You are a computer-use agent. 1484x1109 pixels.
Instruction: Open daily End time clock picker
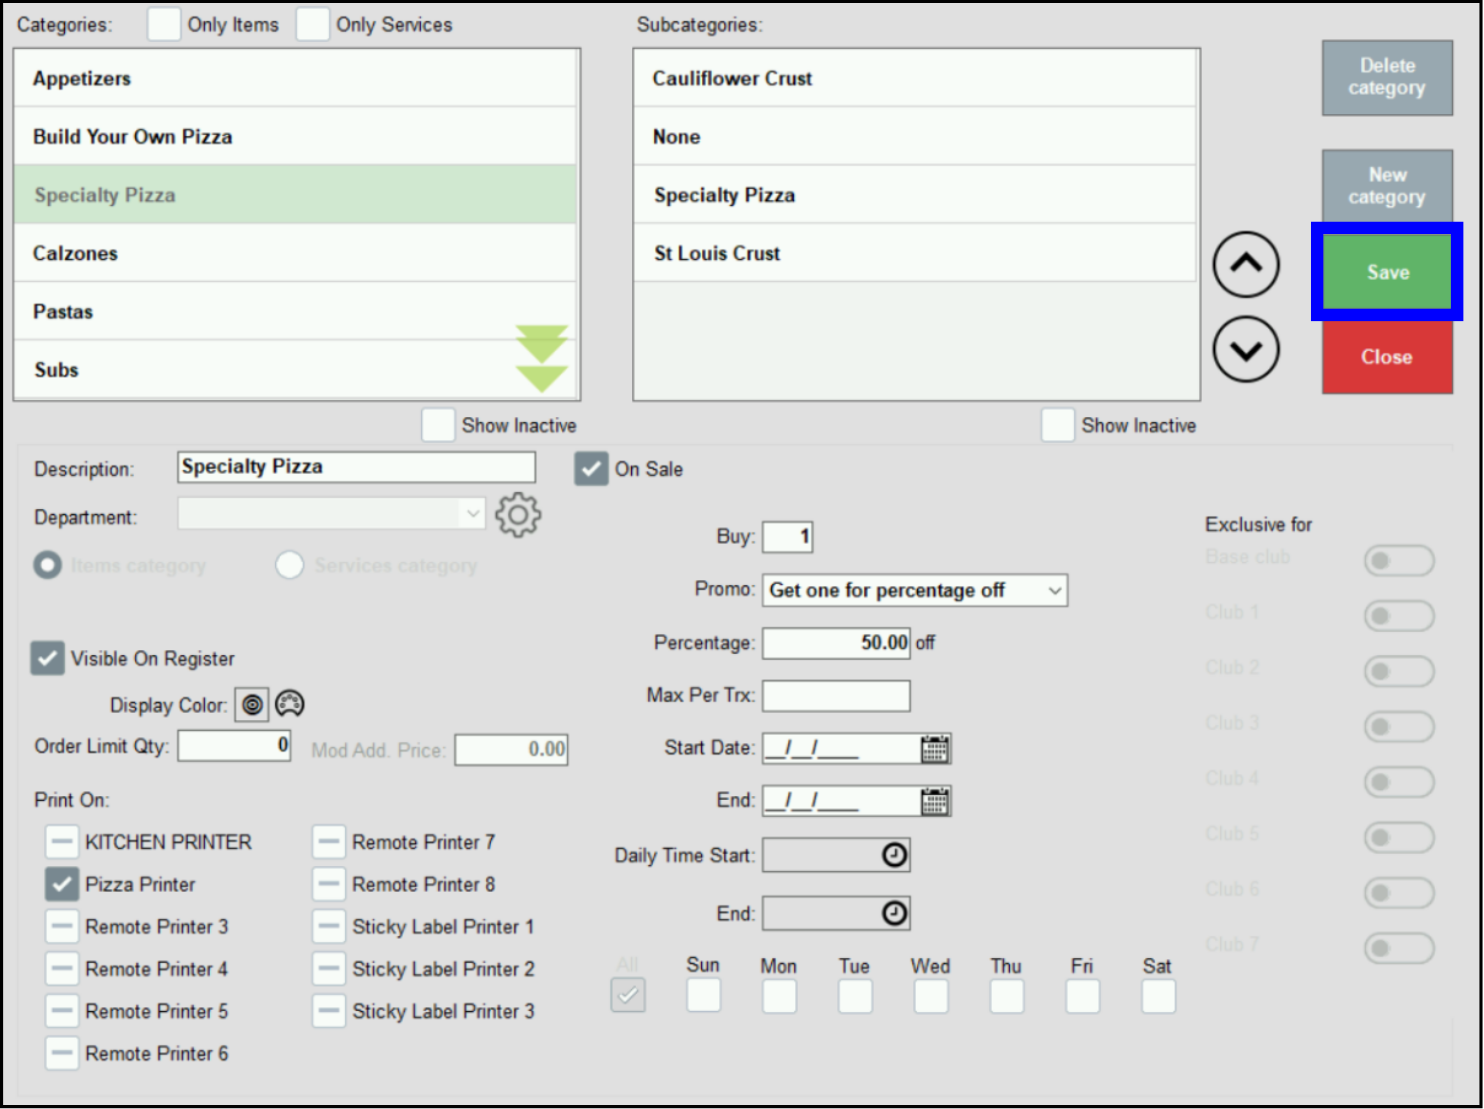point(894,913)
